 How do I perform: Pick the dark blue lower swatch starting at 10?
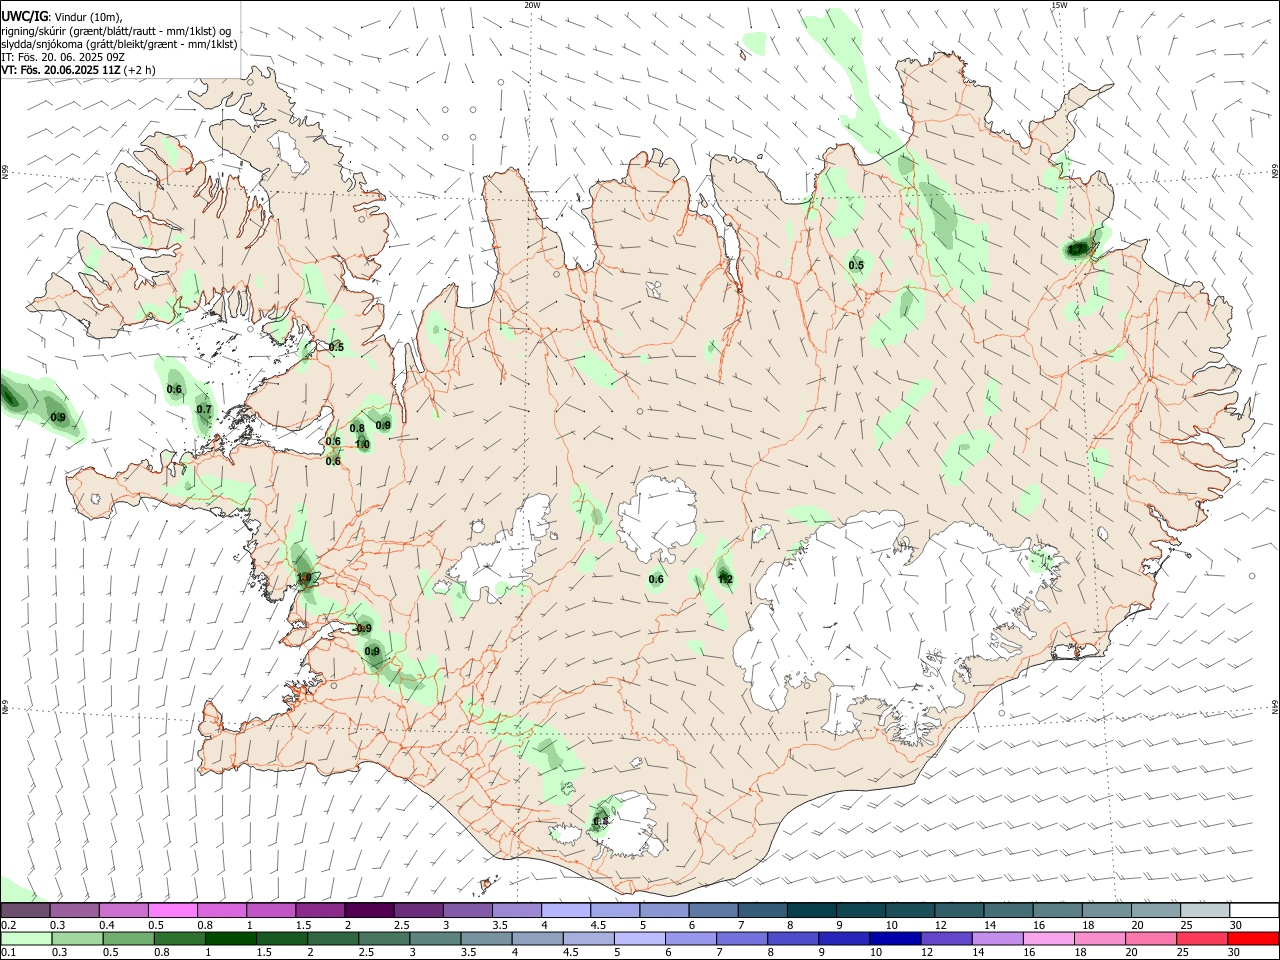tap(894, 939)
